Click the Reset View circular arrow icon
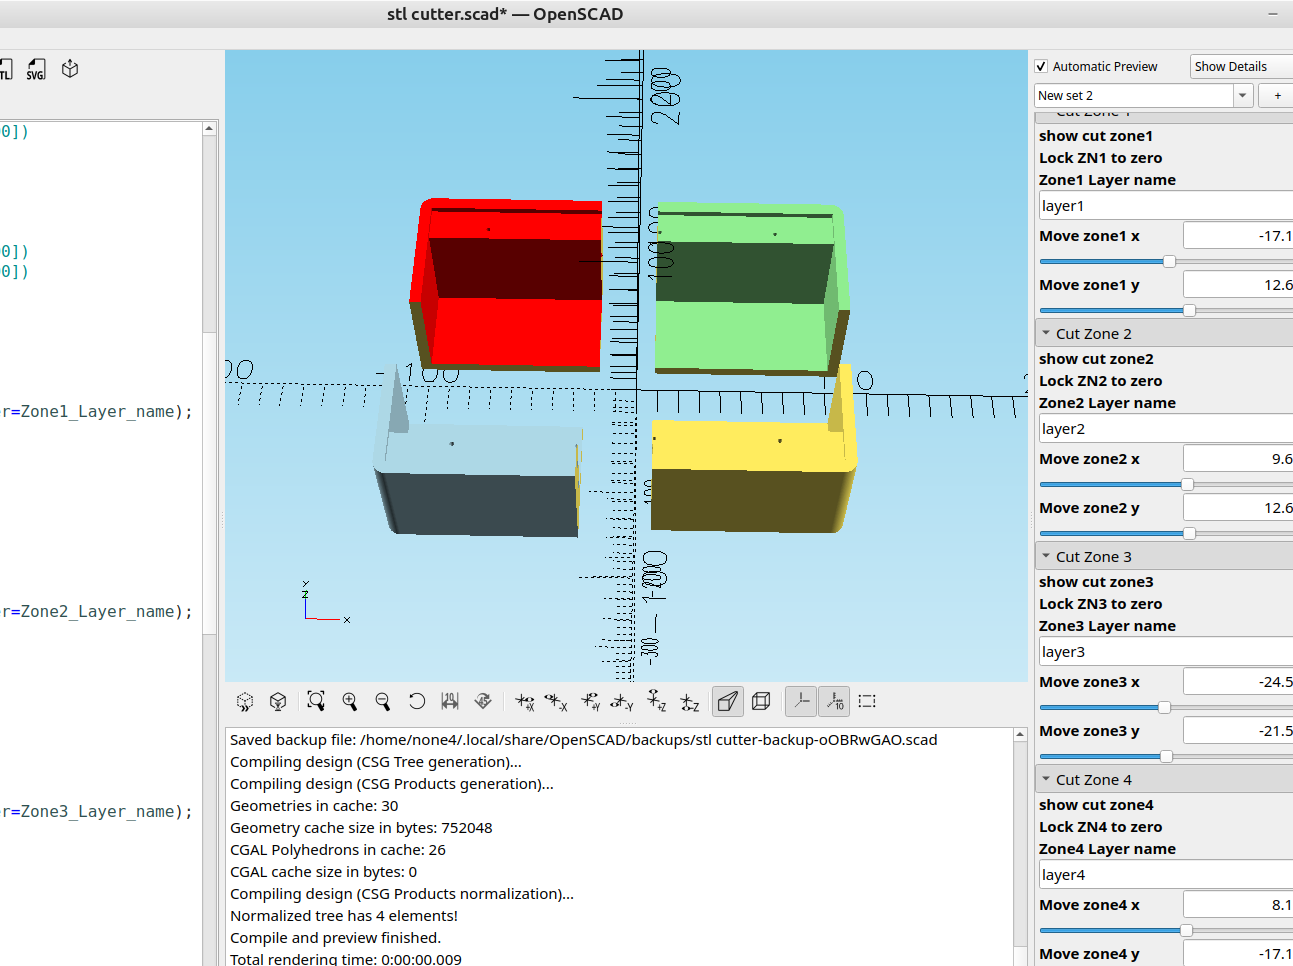The width and height of the screenshot is (1293, 966). point(417,701)
